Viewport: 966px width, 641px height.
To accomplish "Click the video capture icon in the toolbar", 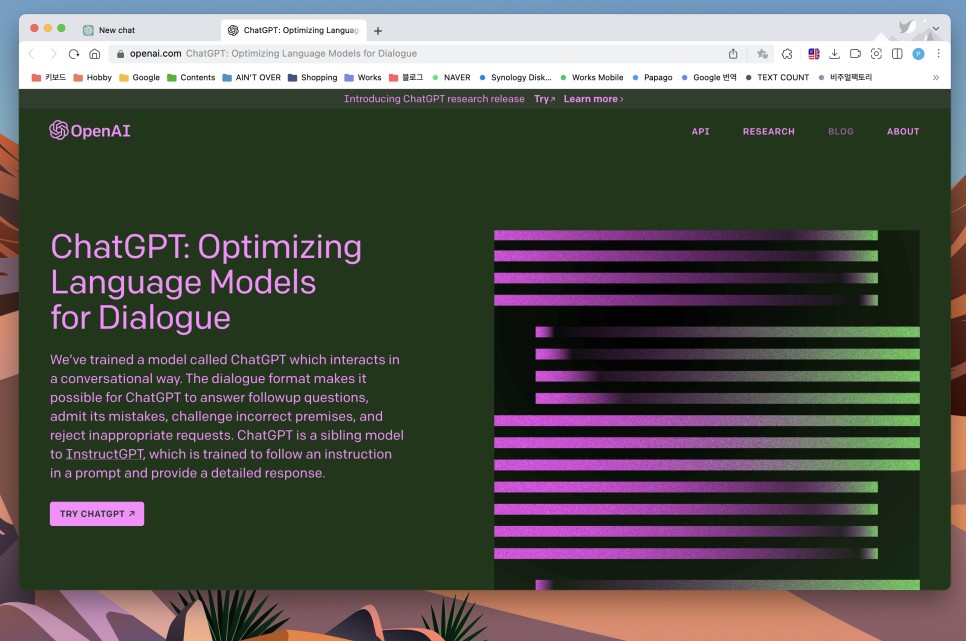I will [x=855, y=54].
